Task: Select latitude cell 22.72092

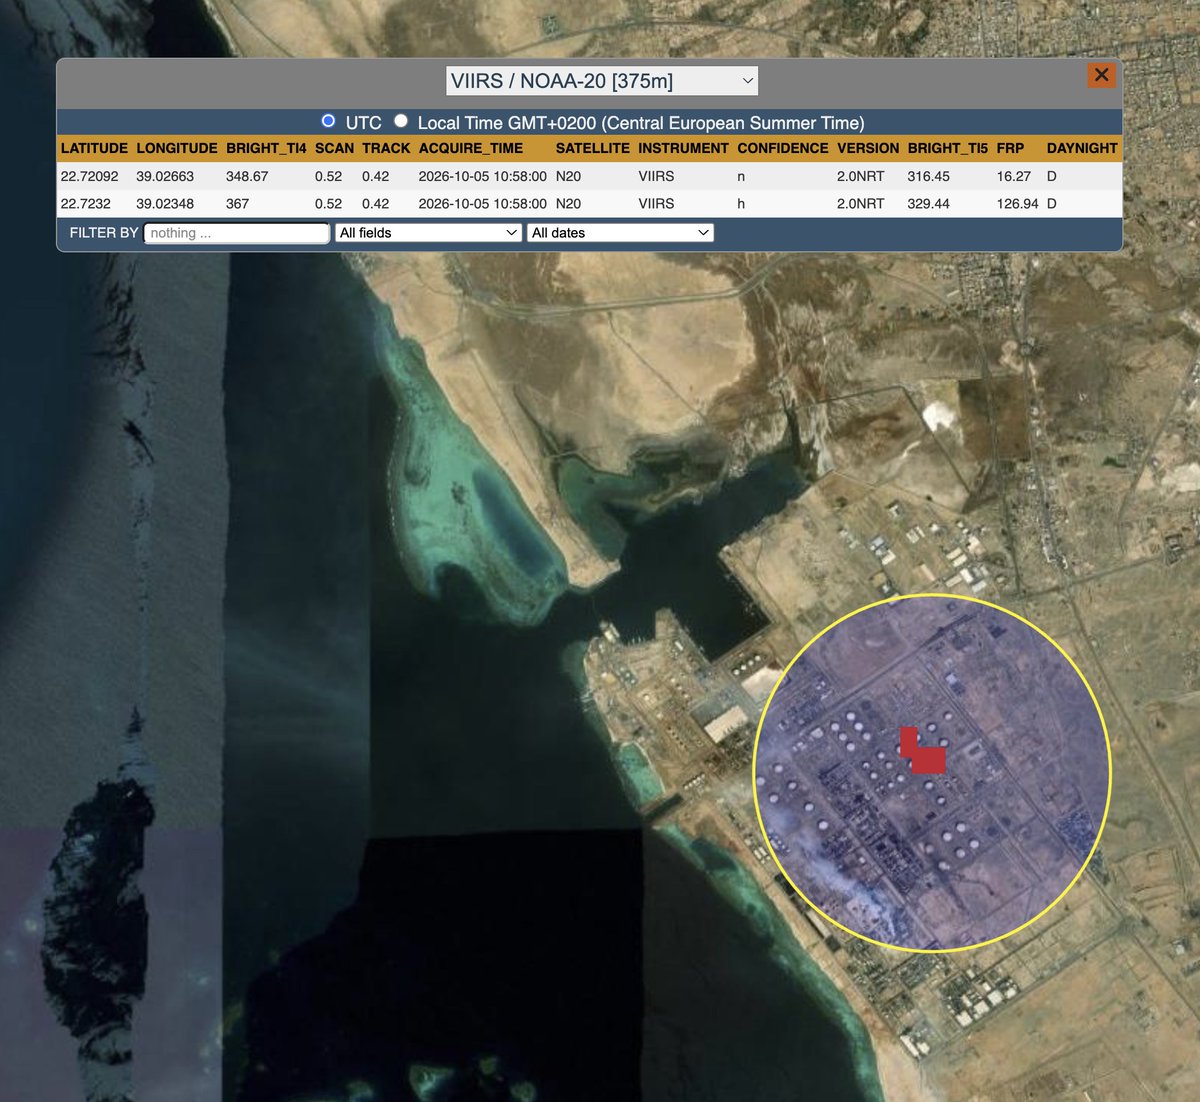Action: point(90,176)
